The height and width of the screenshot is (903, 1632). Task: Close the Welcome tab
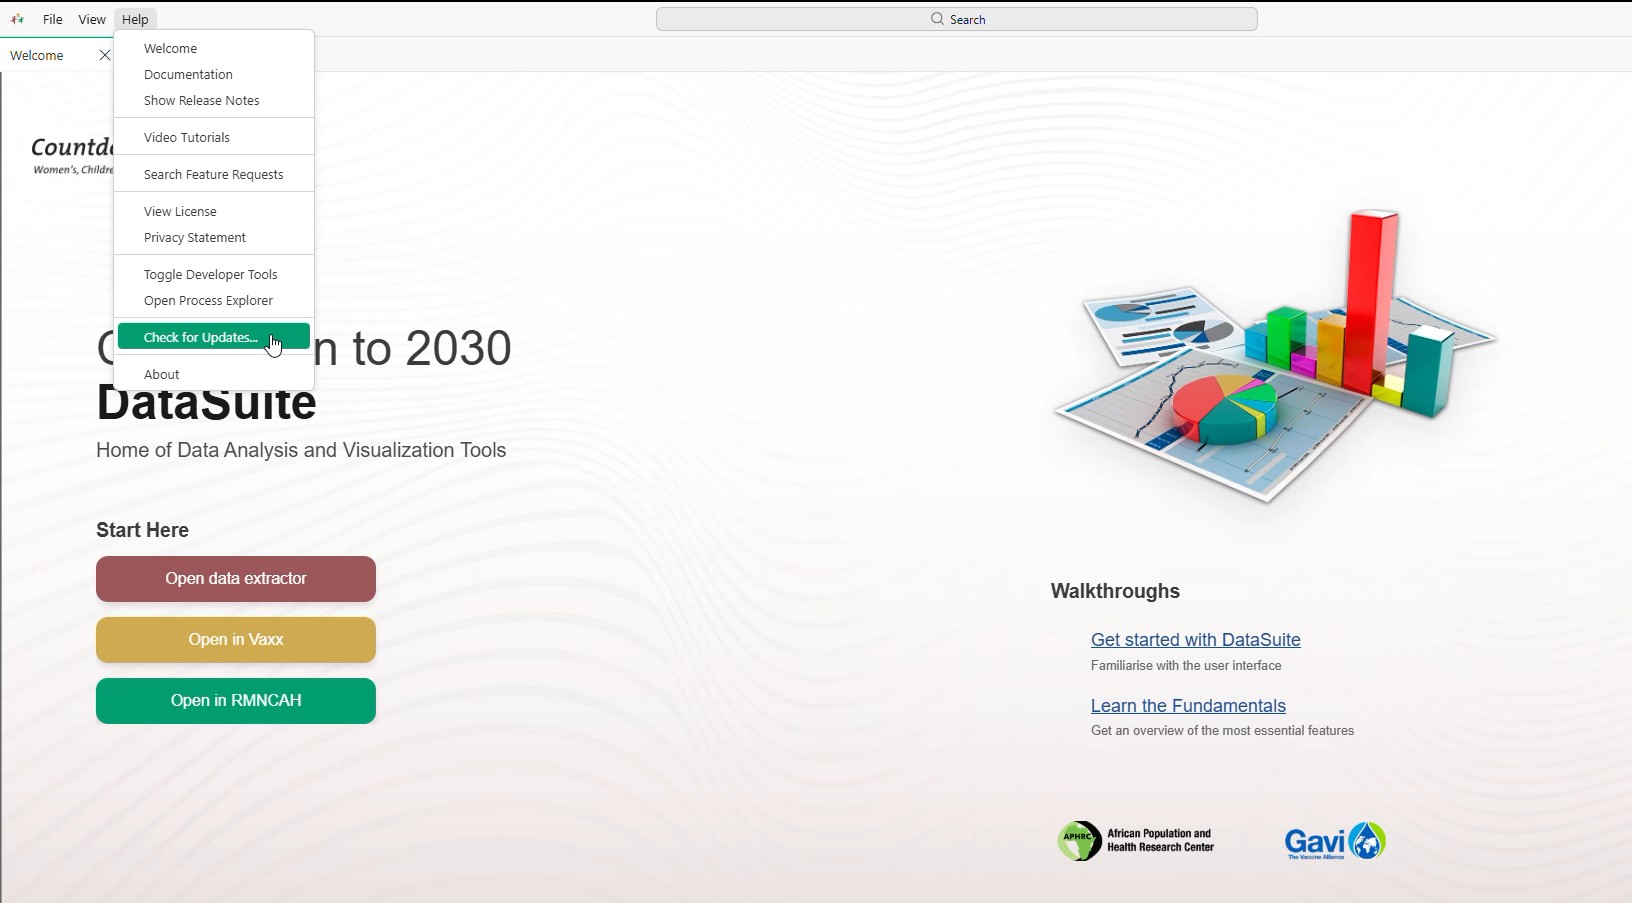(x=104, y=55)
